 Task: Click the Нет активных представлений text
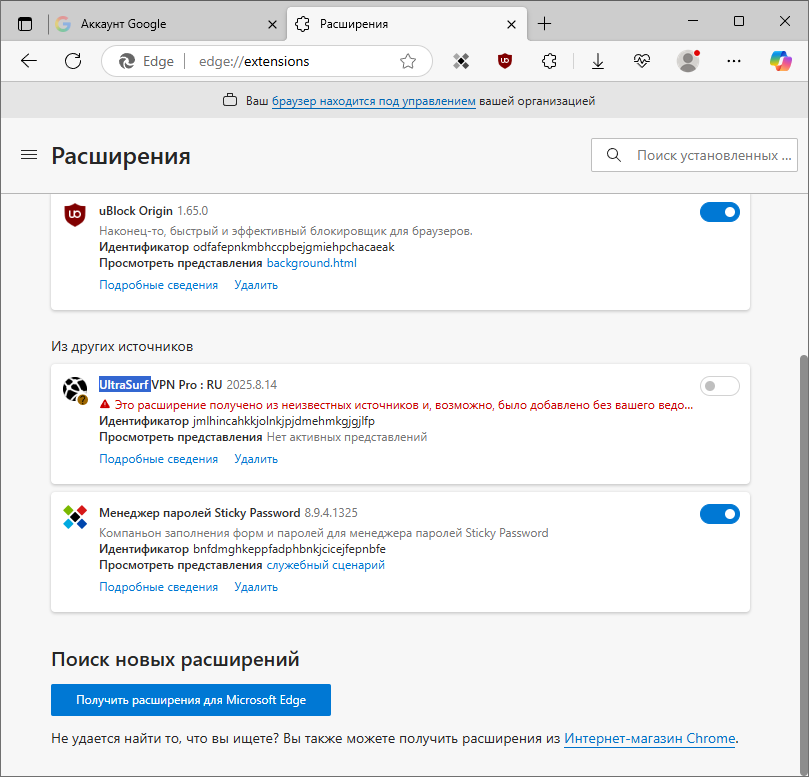[347, 437]
